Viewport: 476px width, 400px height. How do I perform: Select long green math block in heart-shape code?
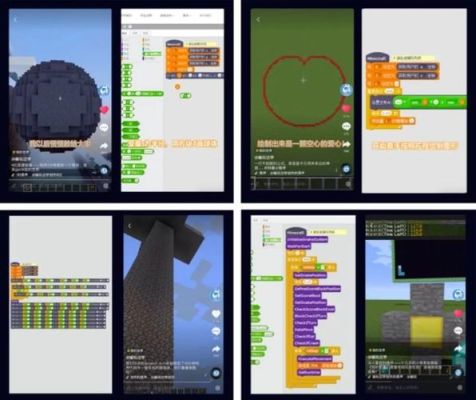[x=429, y=102]
